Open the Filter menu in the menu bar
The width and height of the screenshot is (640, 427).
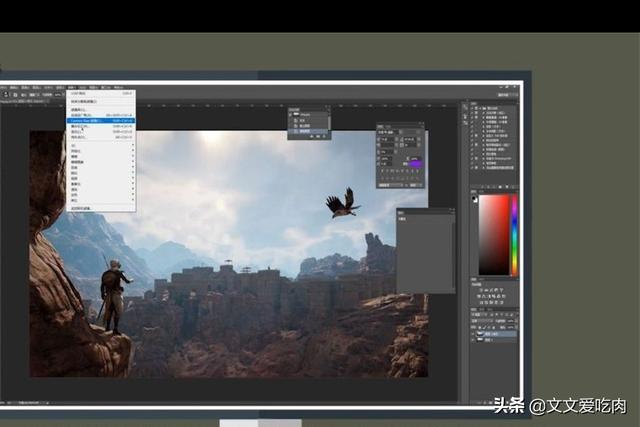(72, 87)
